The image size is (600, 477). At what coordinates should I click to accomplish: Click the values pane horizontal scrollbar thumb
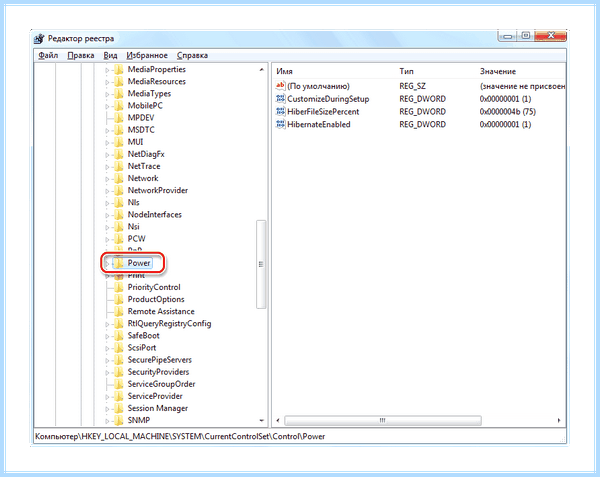point(383,420)
